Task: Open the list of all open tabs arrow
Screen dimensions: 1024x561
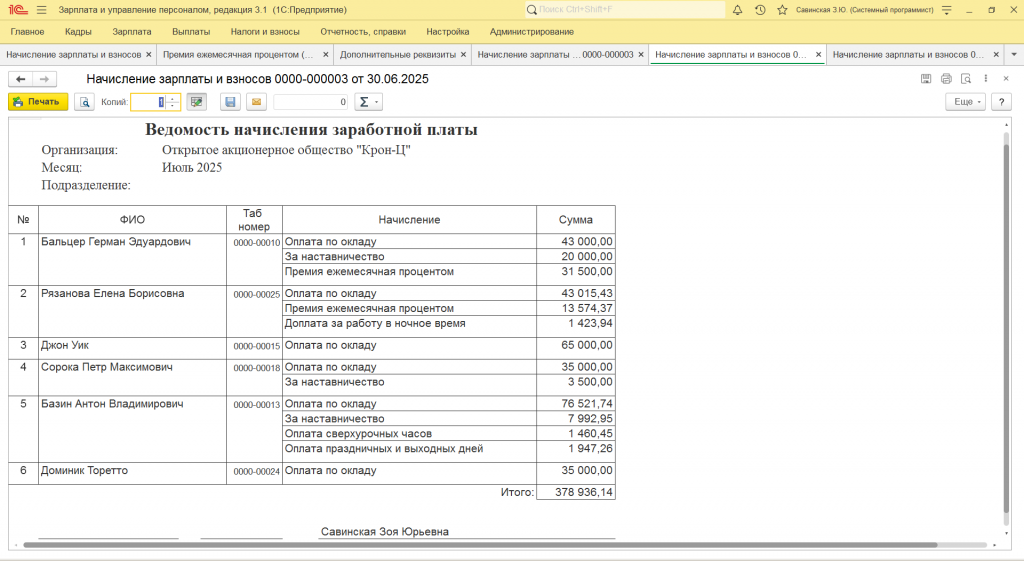Action: [x=1012, y=55]
